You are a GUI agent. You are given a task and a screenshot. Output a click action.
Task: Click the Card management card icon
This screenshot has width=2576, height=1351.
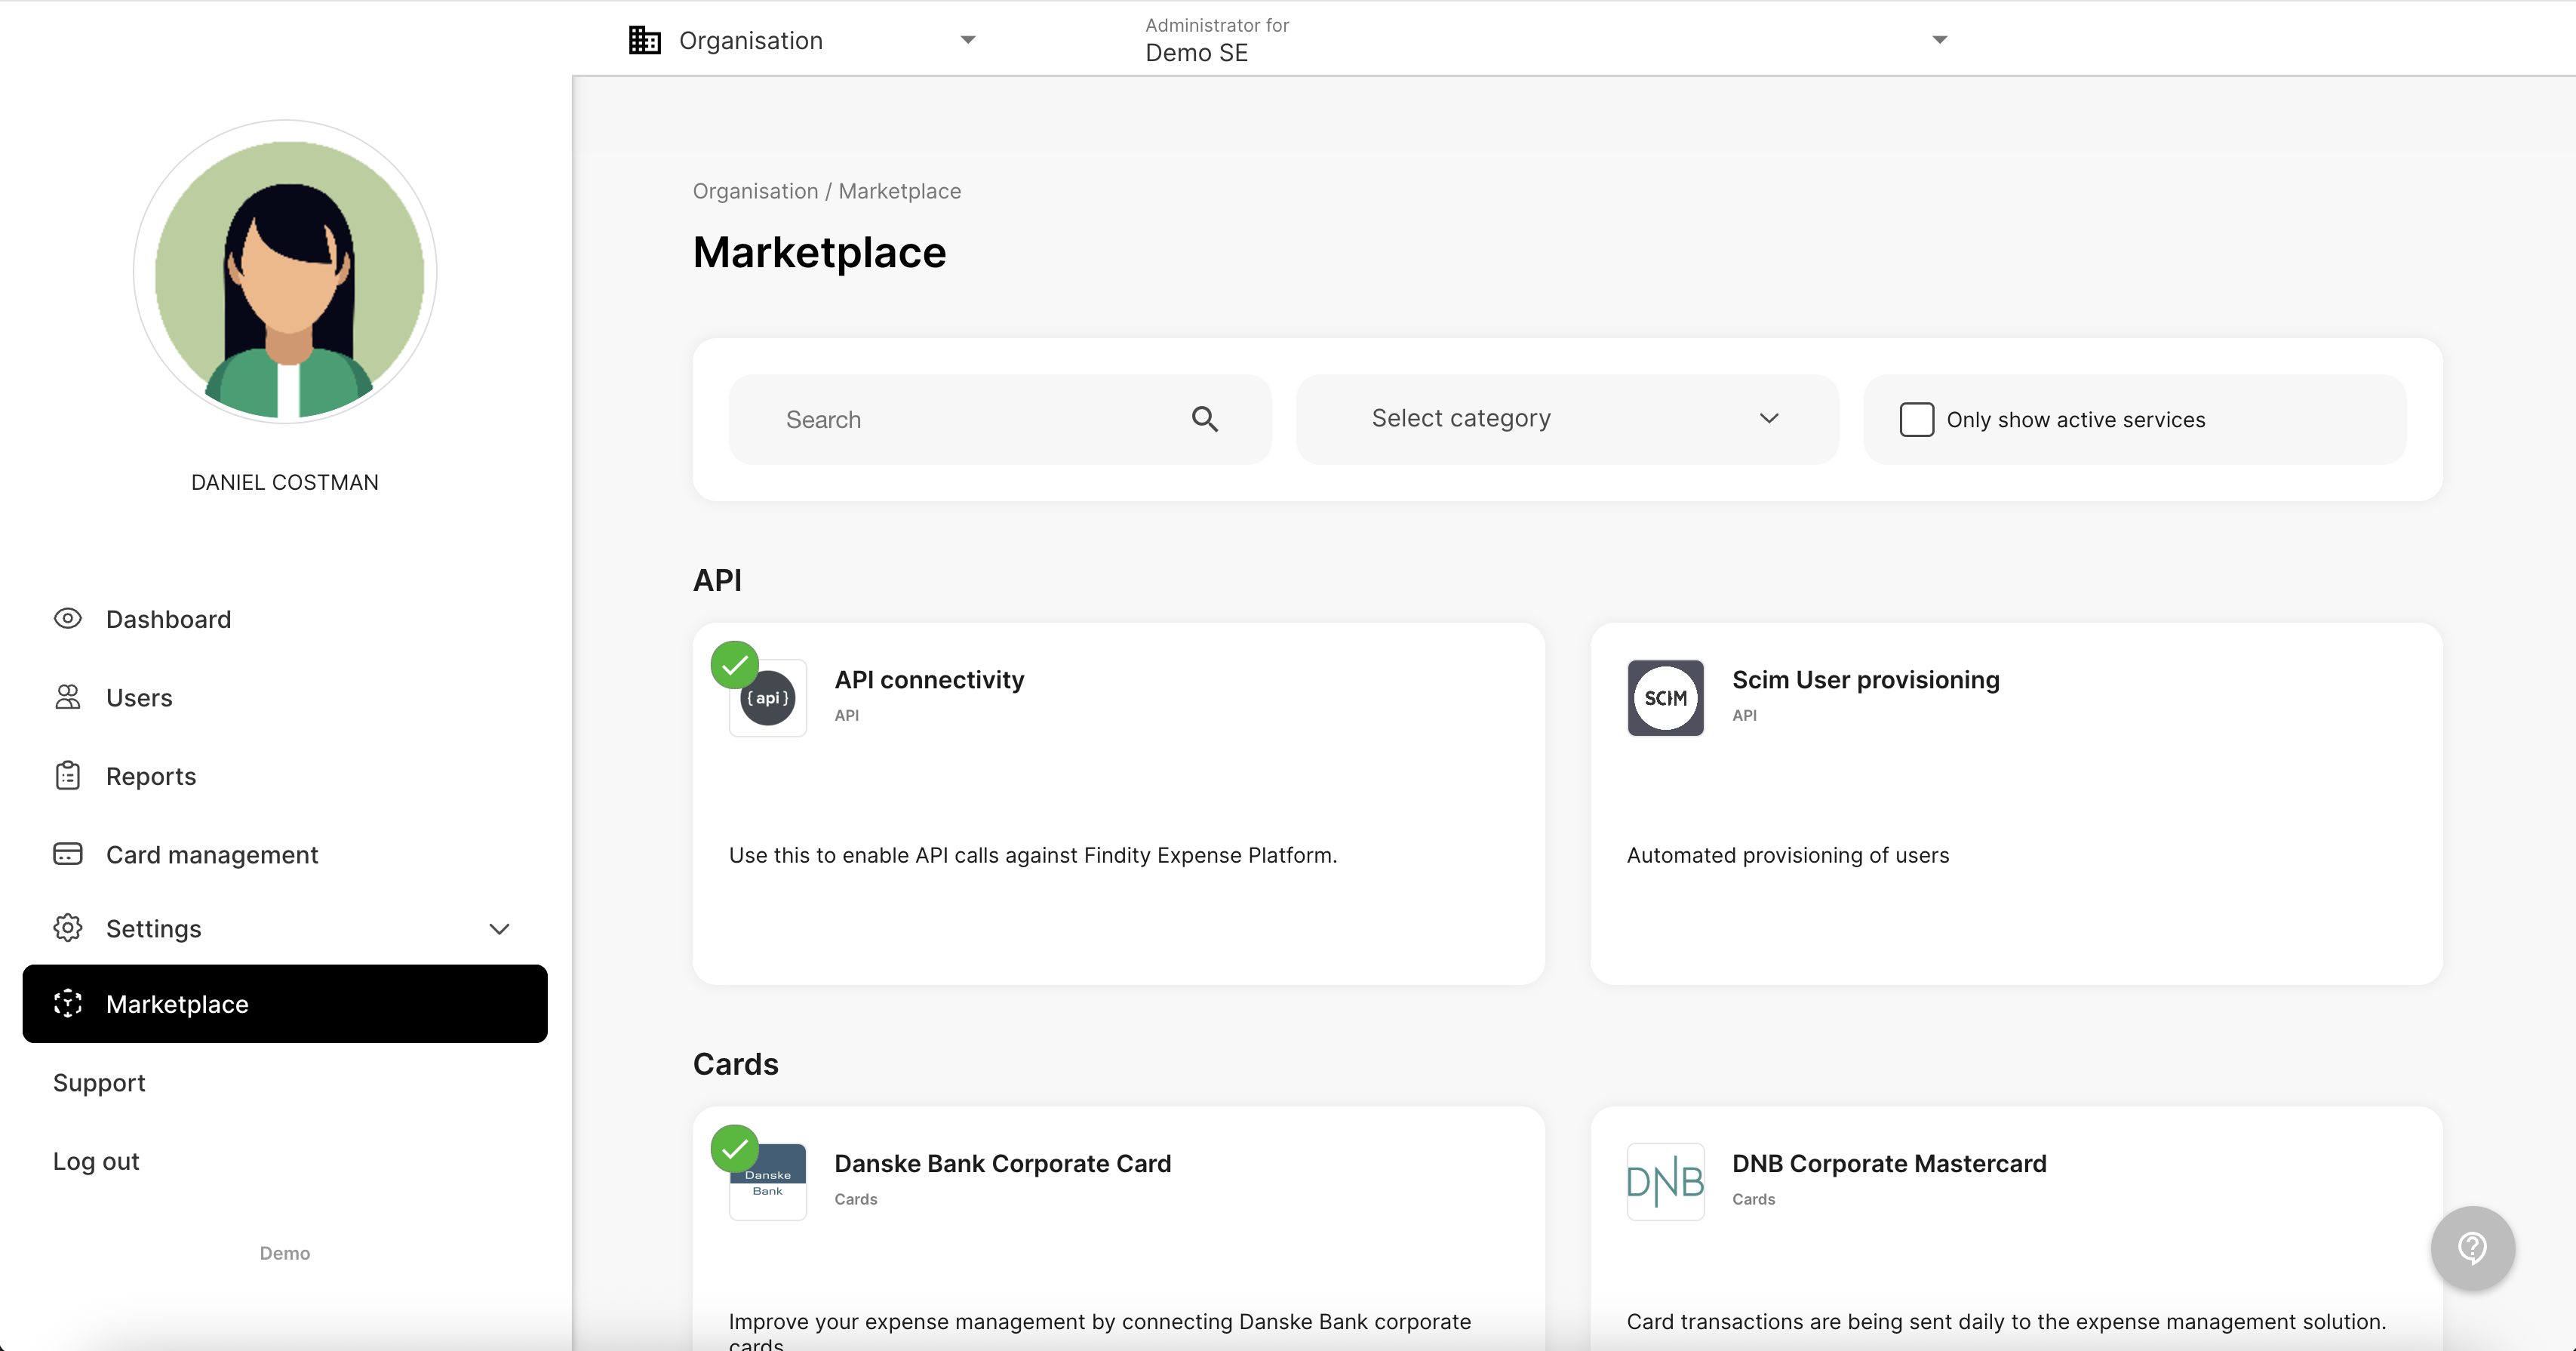pos(67,854)
